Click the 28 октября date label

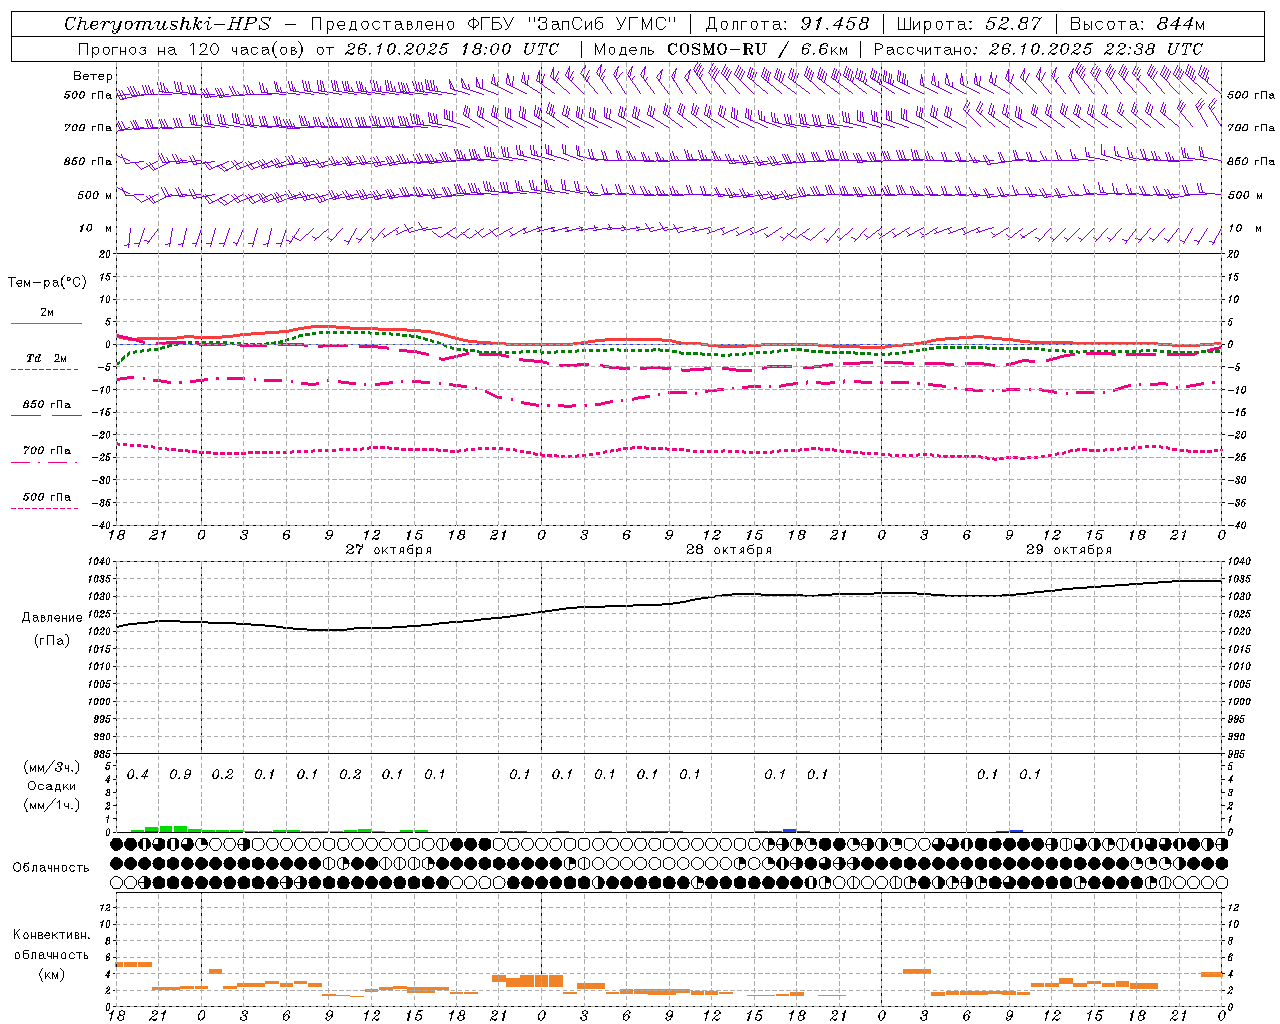(729, 549)
